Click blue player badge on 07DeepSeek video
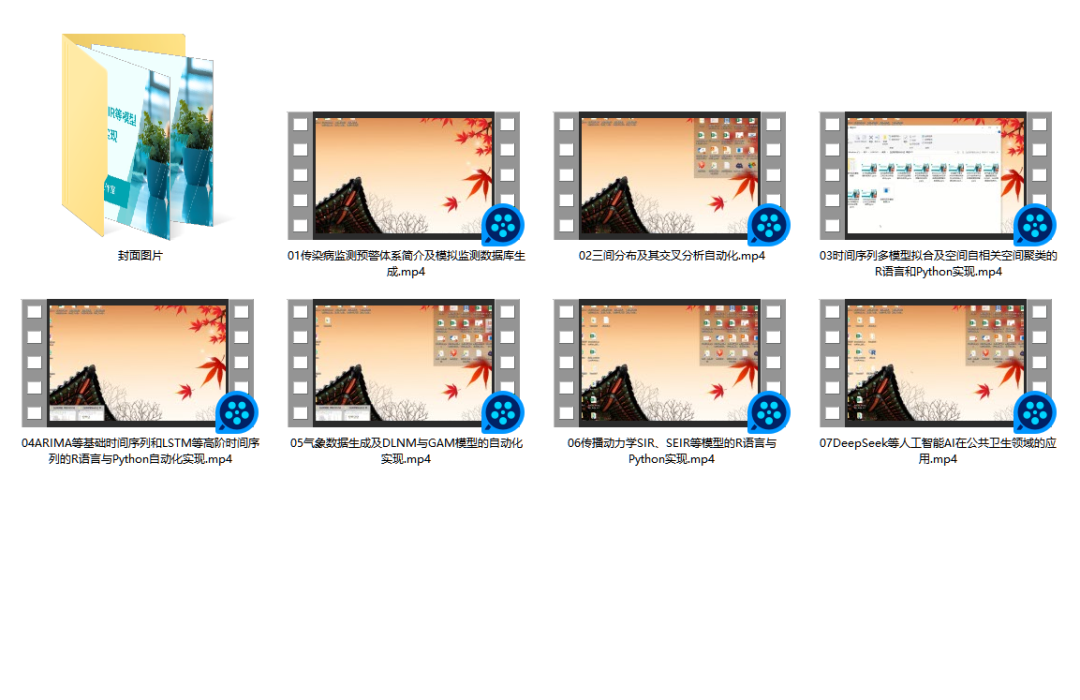The height and width of the screenshot is (700, 1080). [x=1035, y=412]
